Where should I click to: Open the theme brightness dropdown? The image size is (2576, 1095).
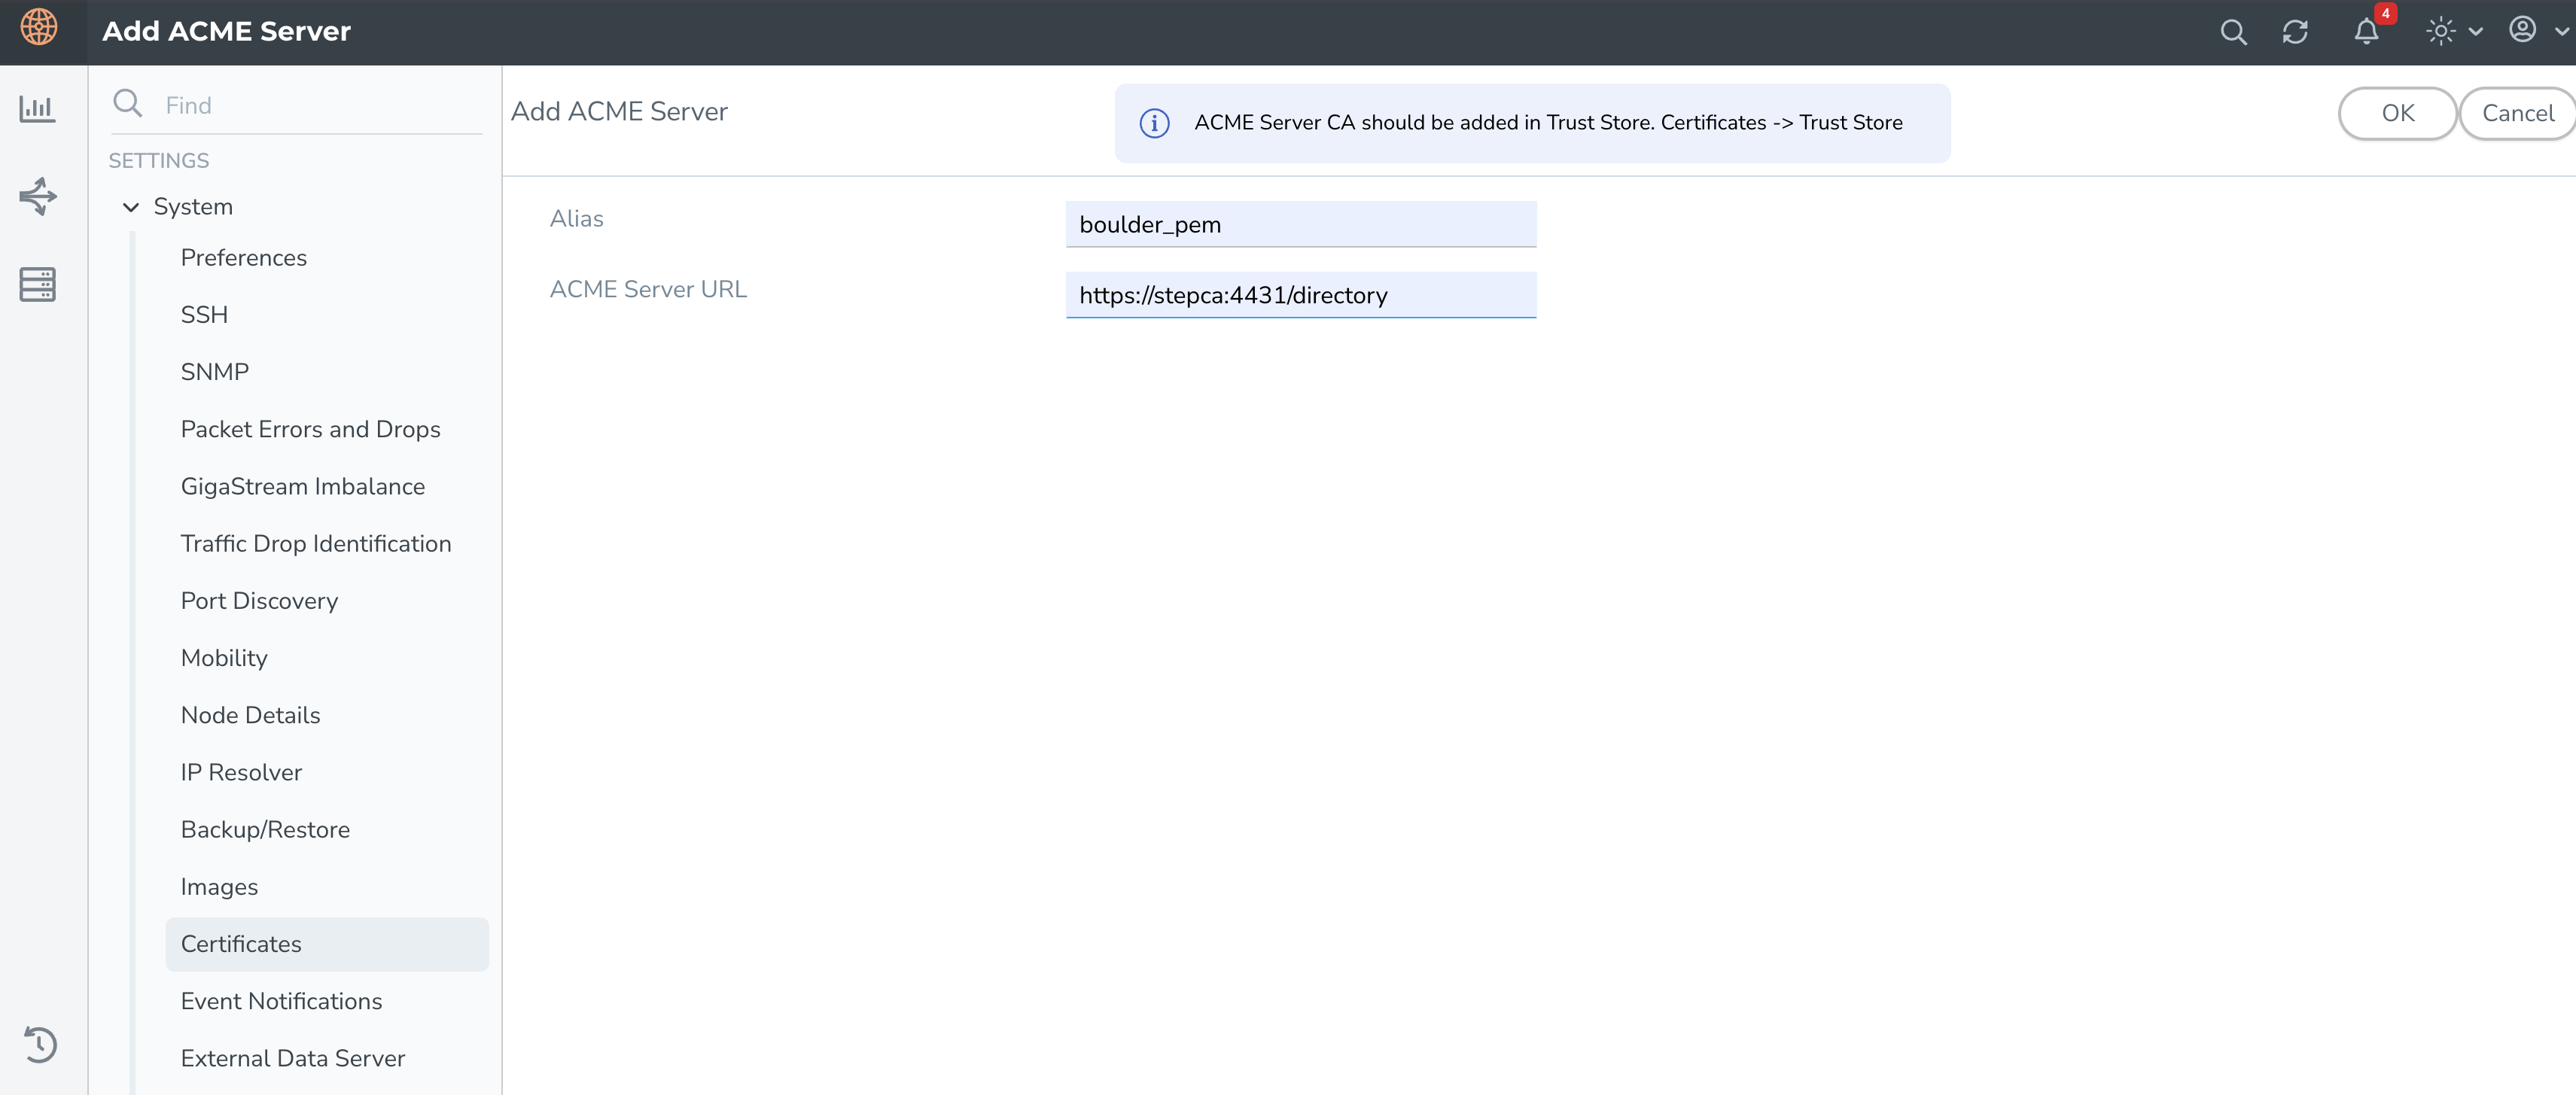point(2453,32)
